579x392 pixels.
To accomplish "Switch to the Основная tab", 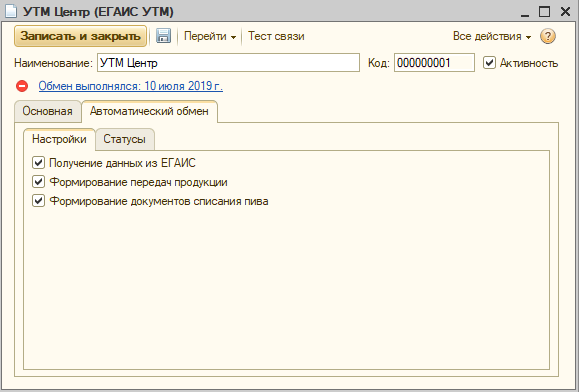I will (x=48, y=111).
